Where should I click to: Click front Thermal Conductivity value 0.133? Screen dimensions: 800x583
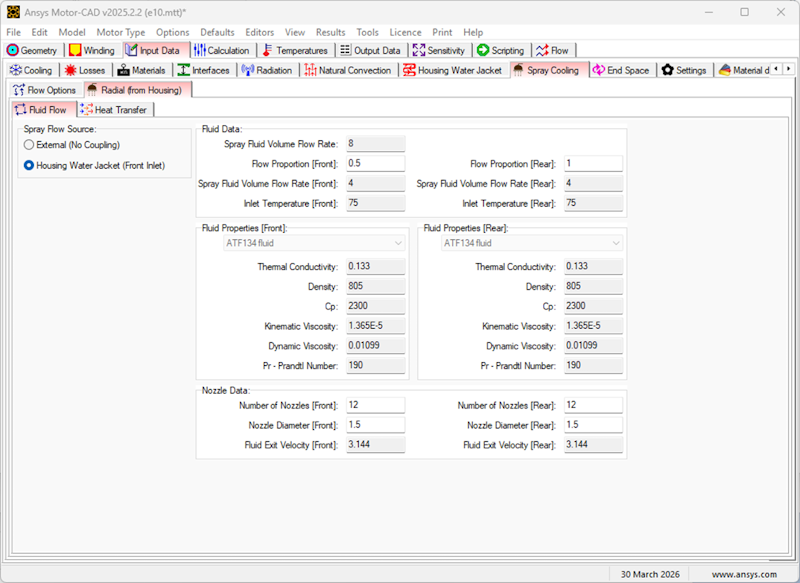click(x=376, y=266)
